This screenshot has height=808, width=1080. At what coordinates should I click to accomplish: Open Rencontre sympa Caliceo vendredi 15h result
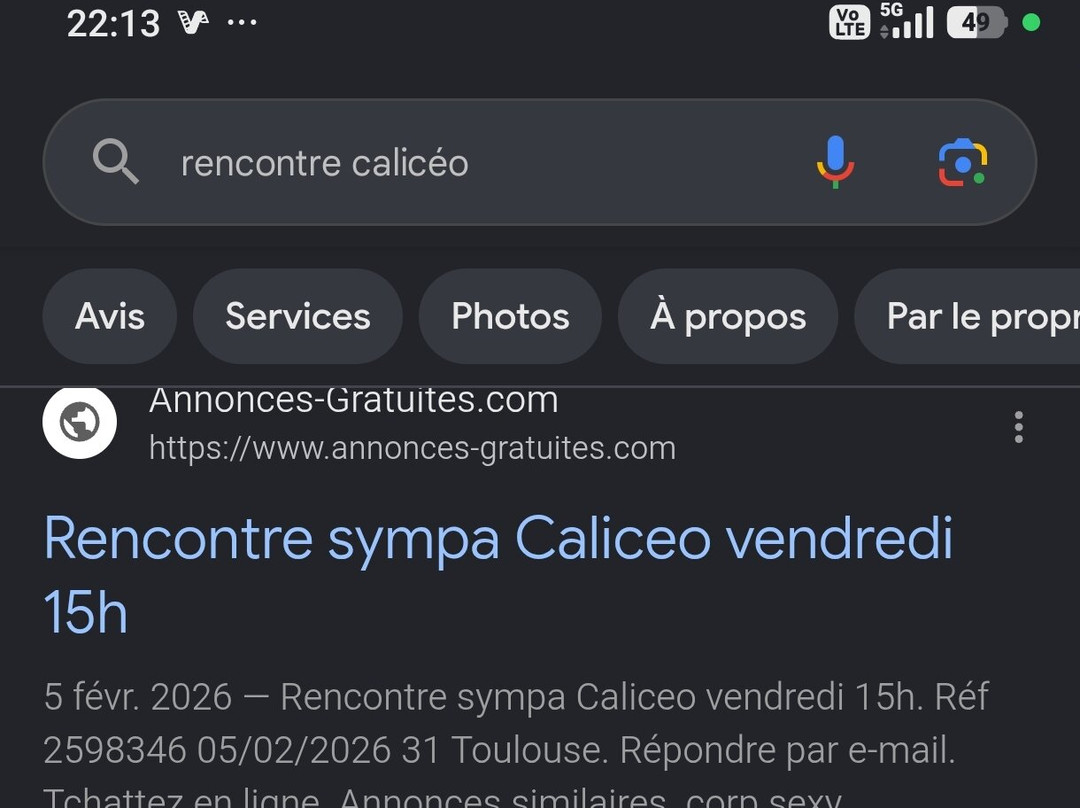pyautogui.click(x=498, y=574)
